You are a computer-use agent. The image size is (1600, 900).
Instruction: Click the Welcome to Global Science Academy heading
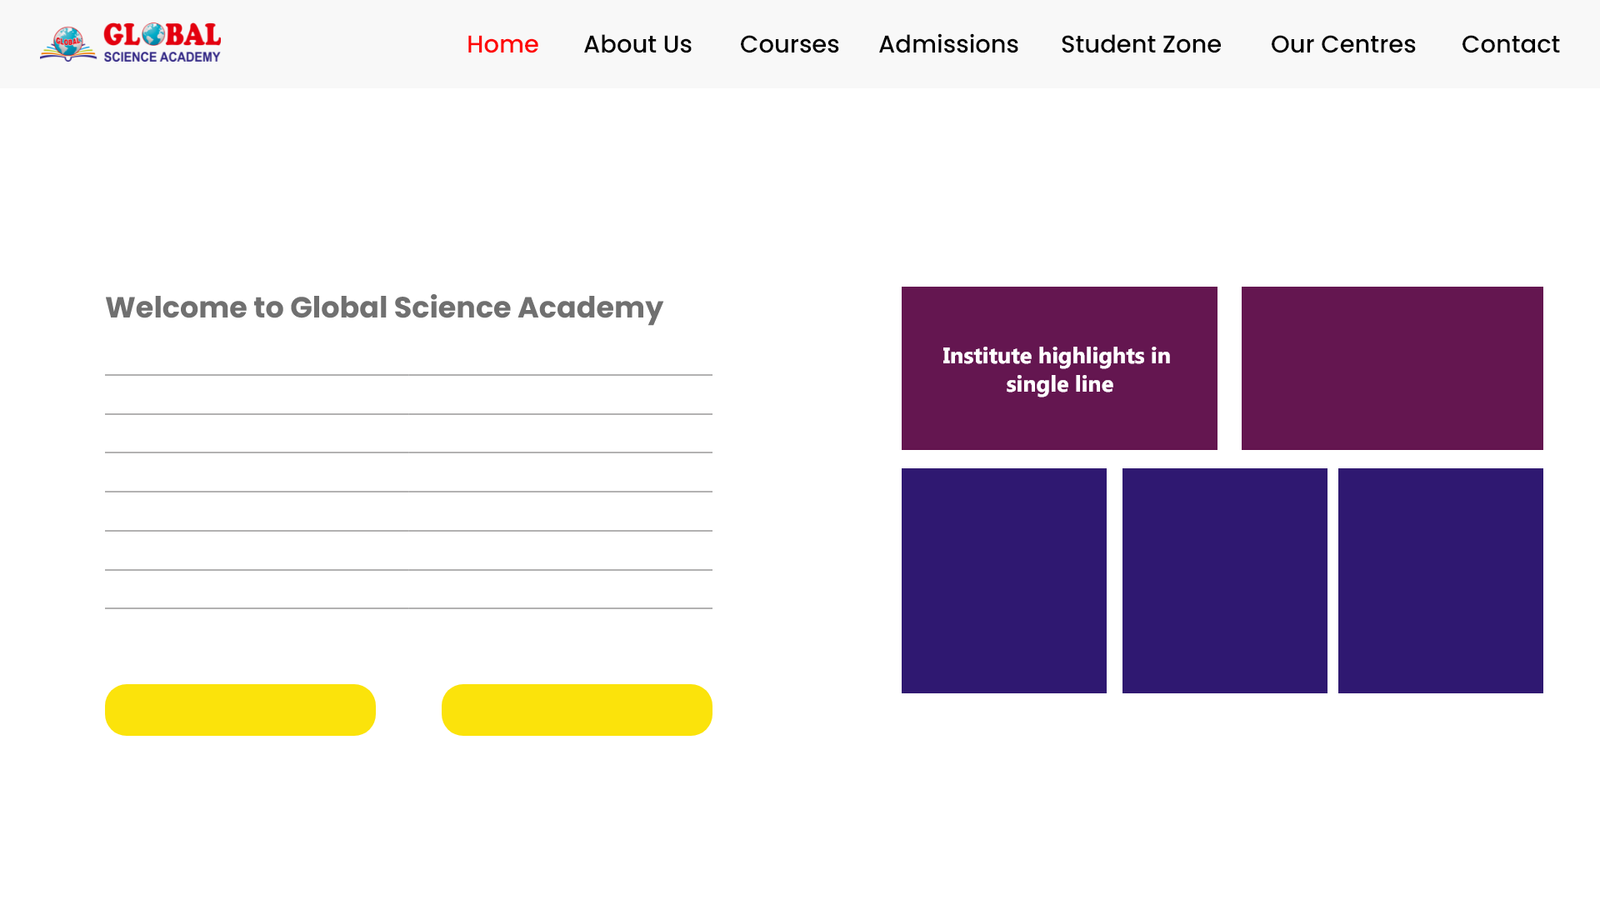[384, 307]
